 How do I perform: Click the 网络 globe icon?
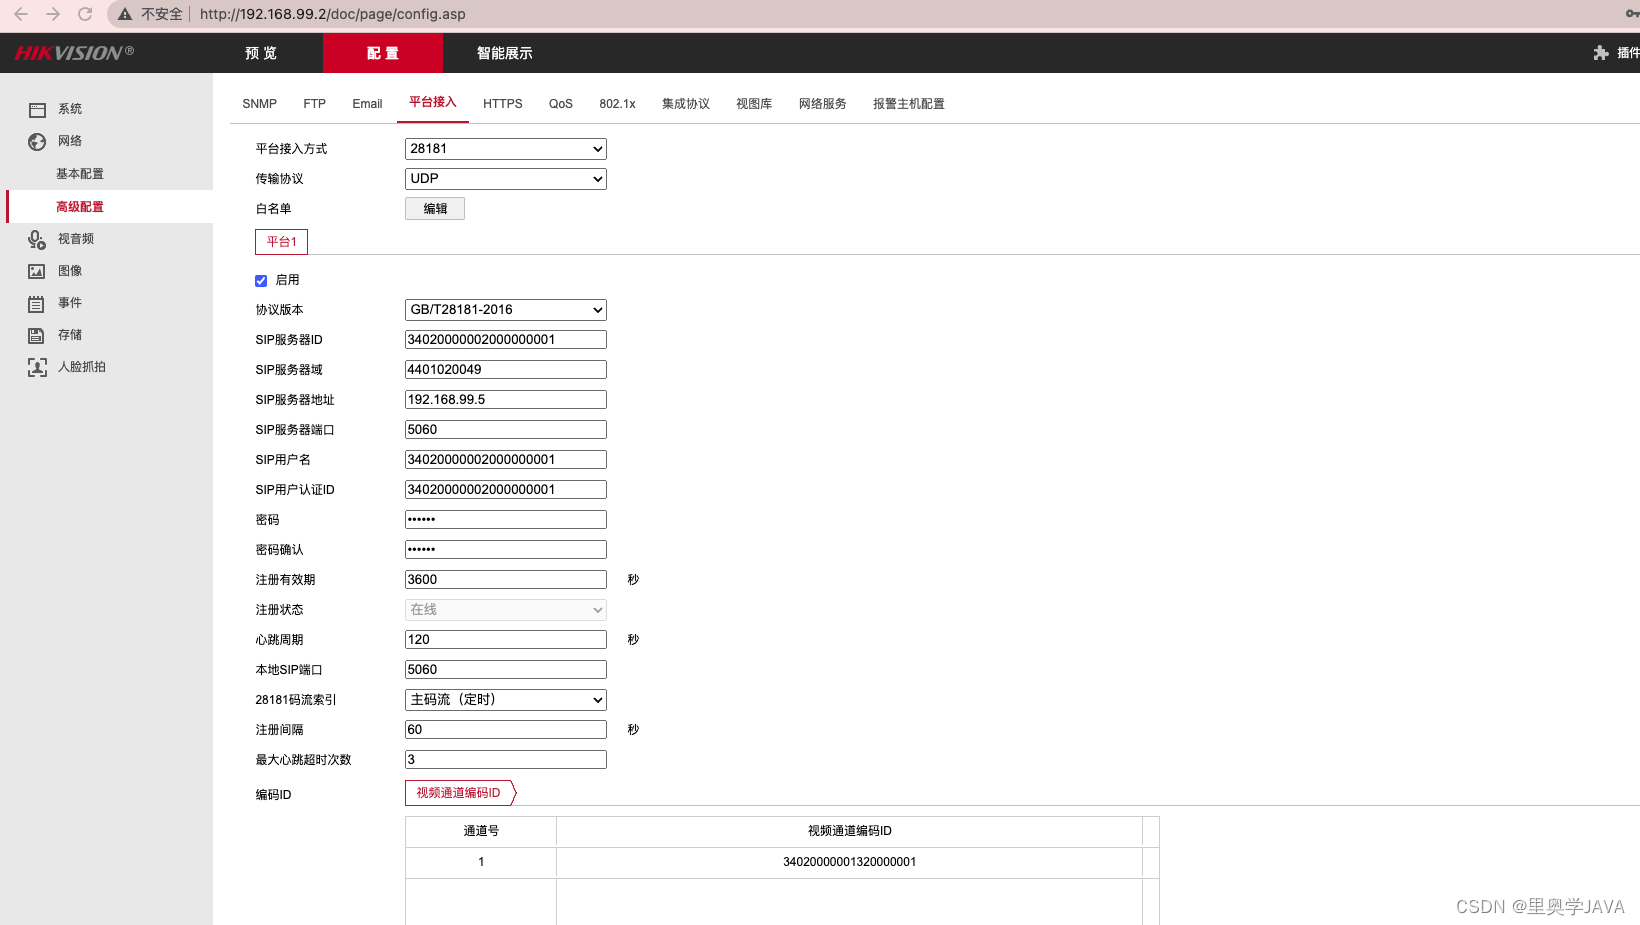click(x=37, y=142)
